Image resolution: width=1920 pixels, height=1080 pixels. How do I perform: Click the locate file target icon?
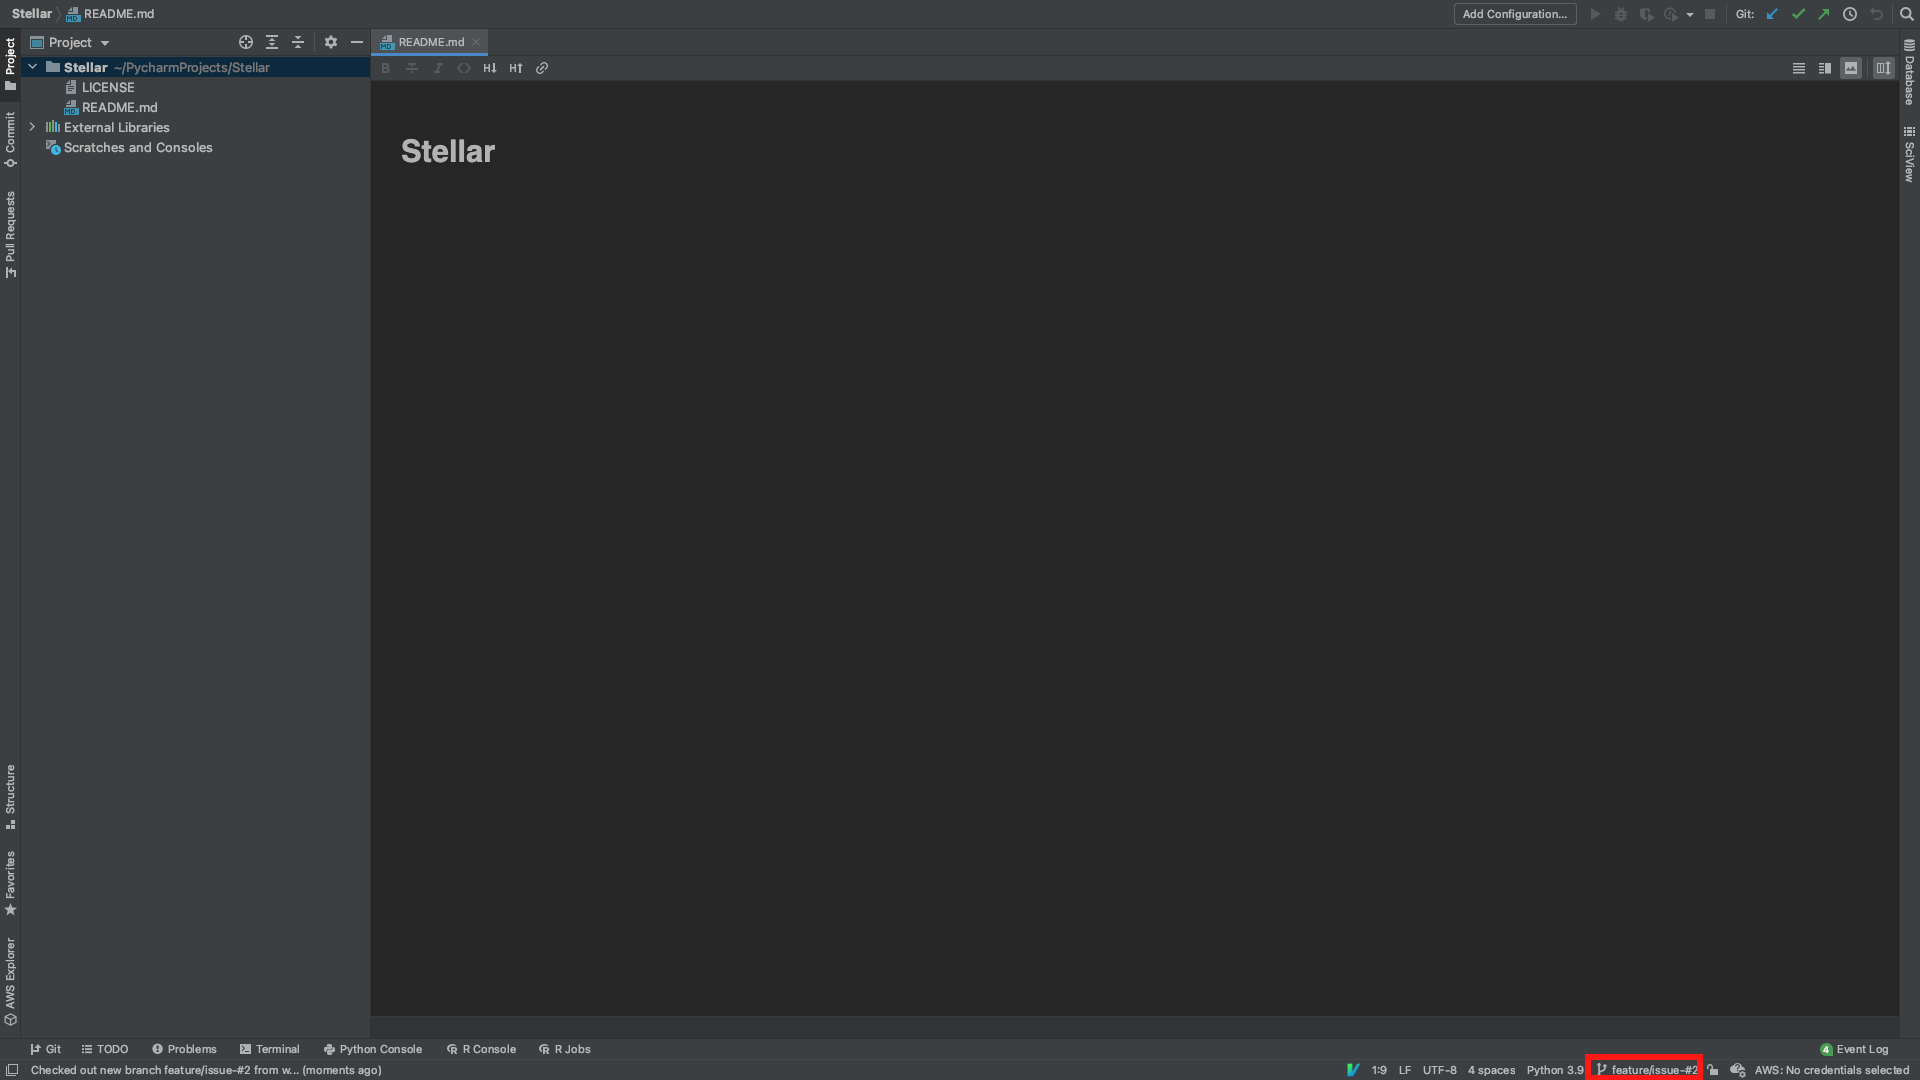tap(246, 42)
